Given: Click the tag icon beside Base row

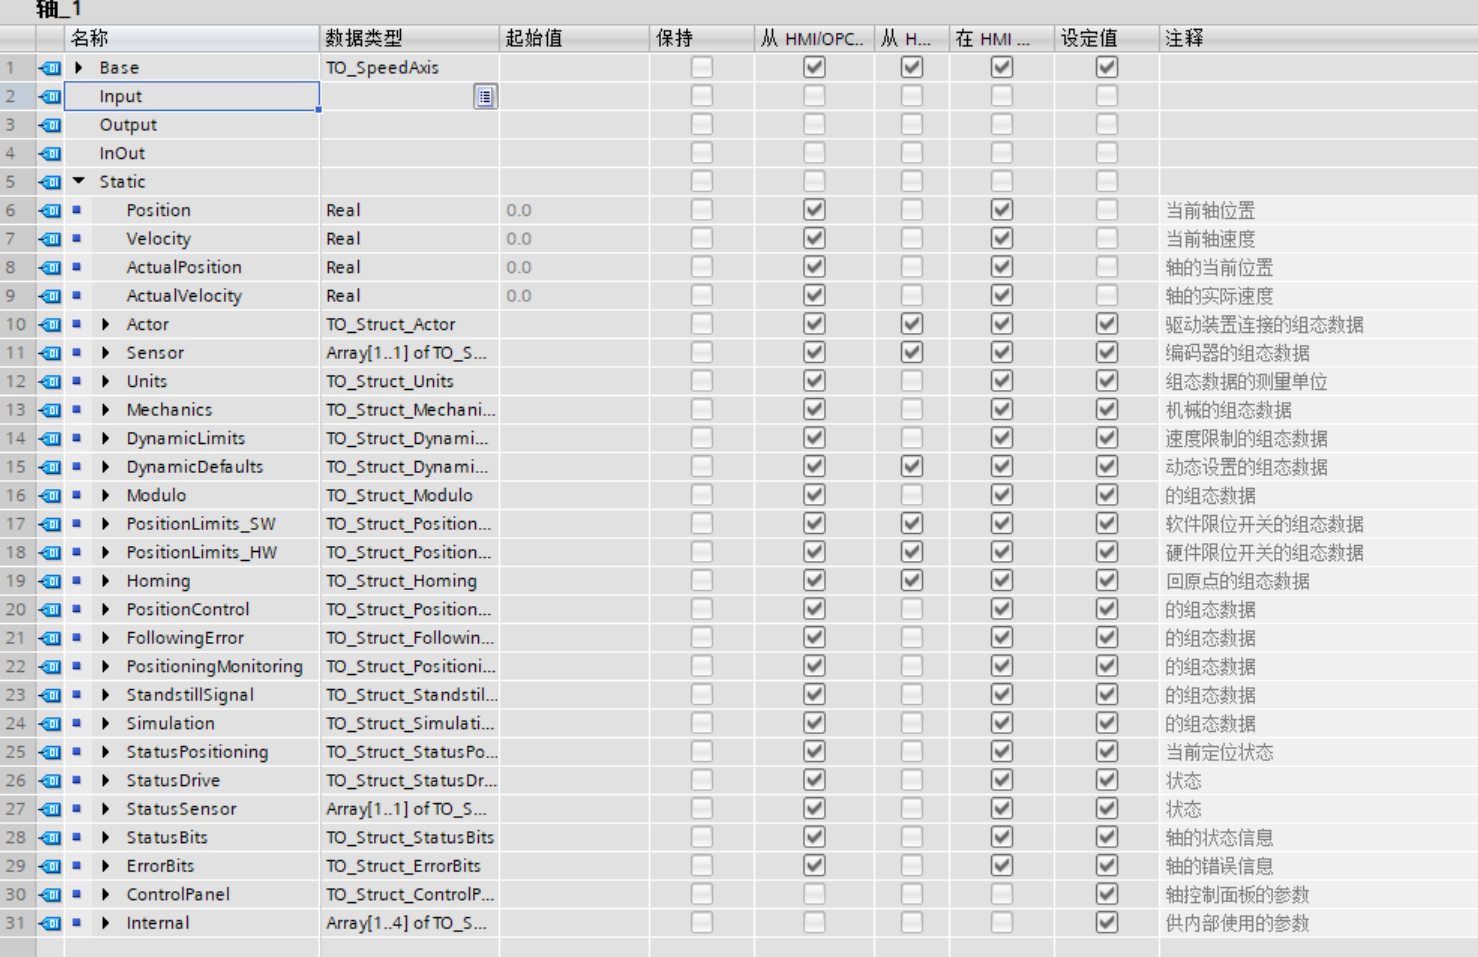Looking at the screenshot, I should pyautogui.click(x=50, y=68).
